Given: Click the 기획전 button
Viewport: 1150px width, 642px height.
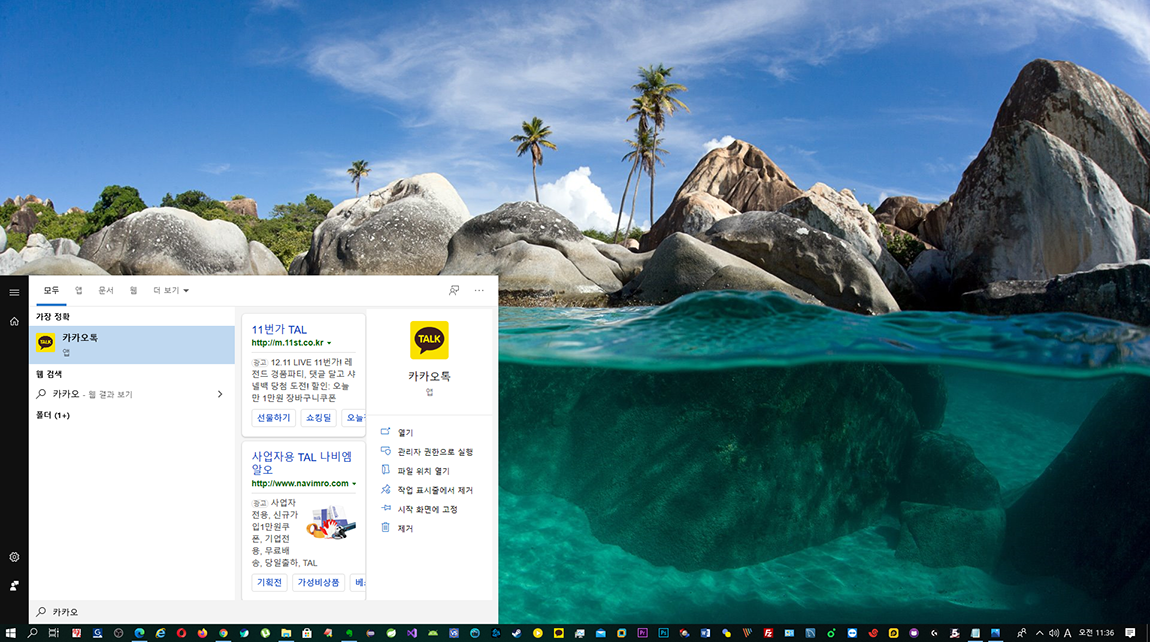Looking at the screenshot, I should click(269, 583).
